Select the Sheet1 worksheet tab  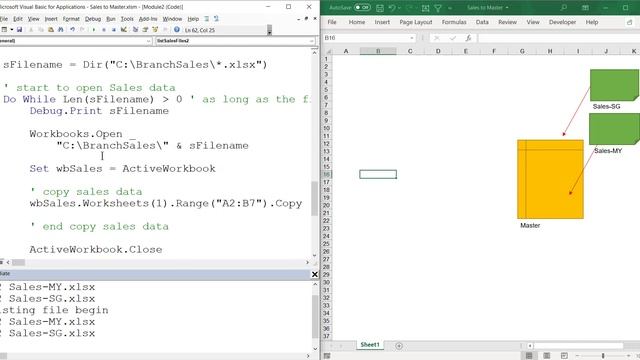(x=370, y=345)
